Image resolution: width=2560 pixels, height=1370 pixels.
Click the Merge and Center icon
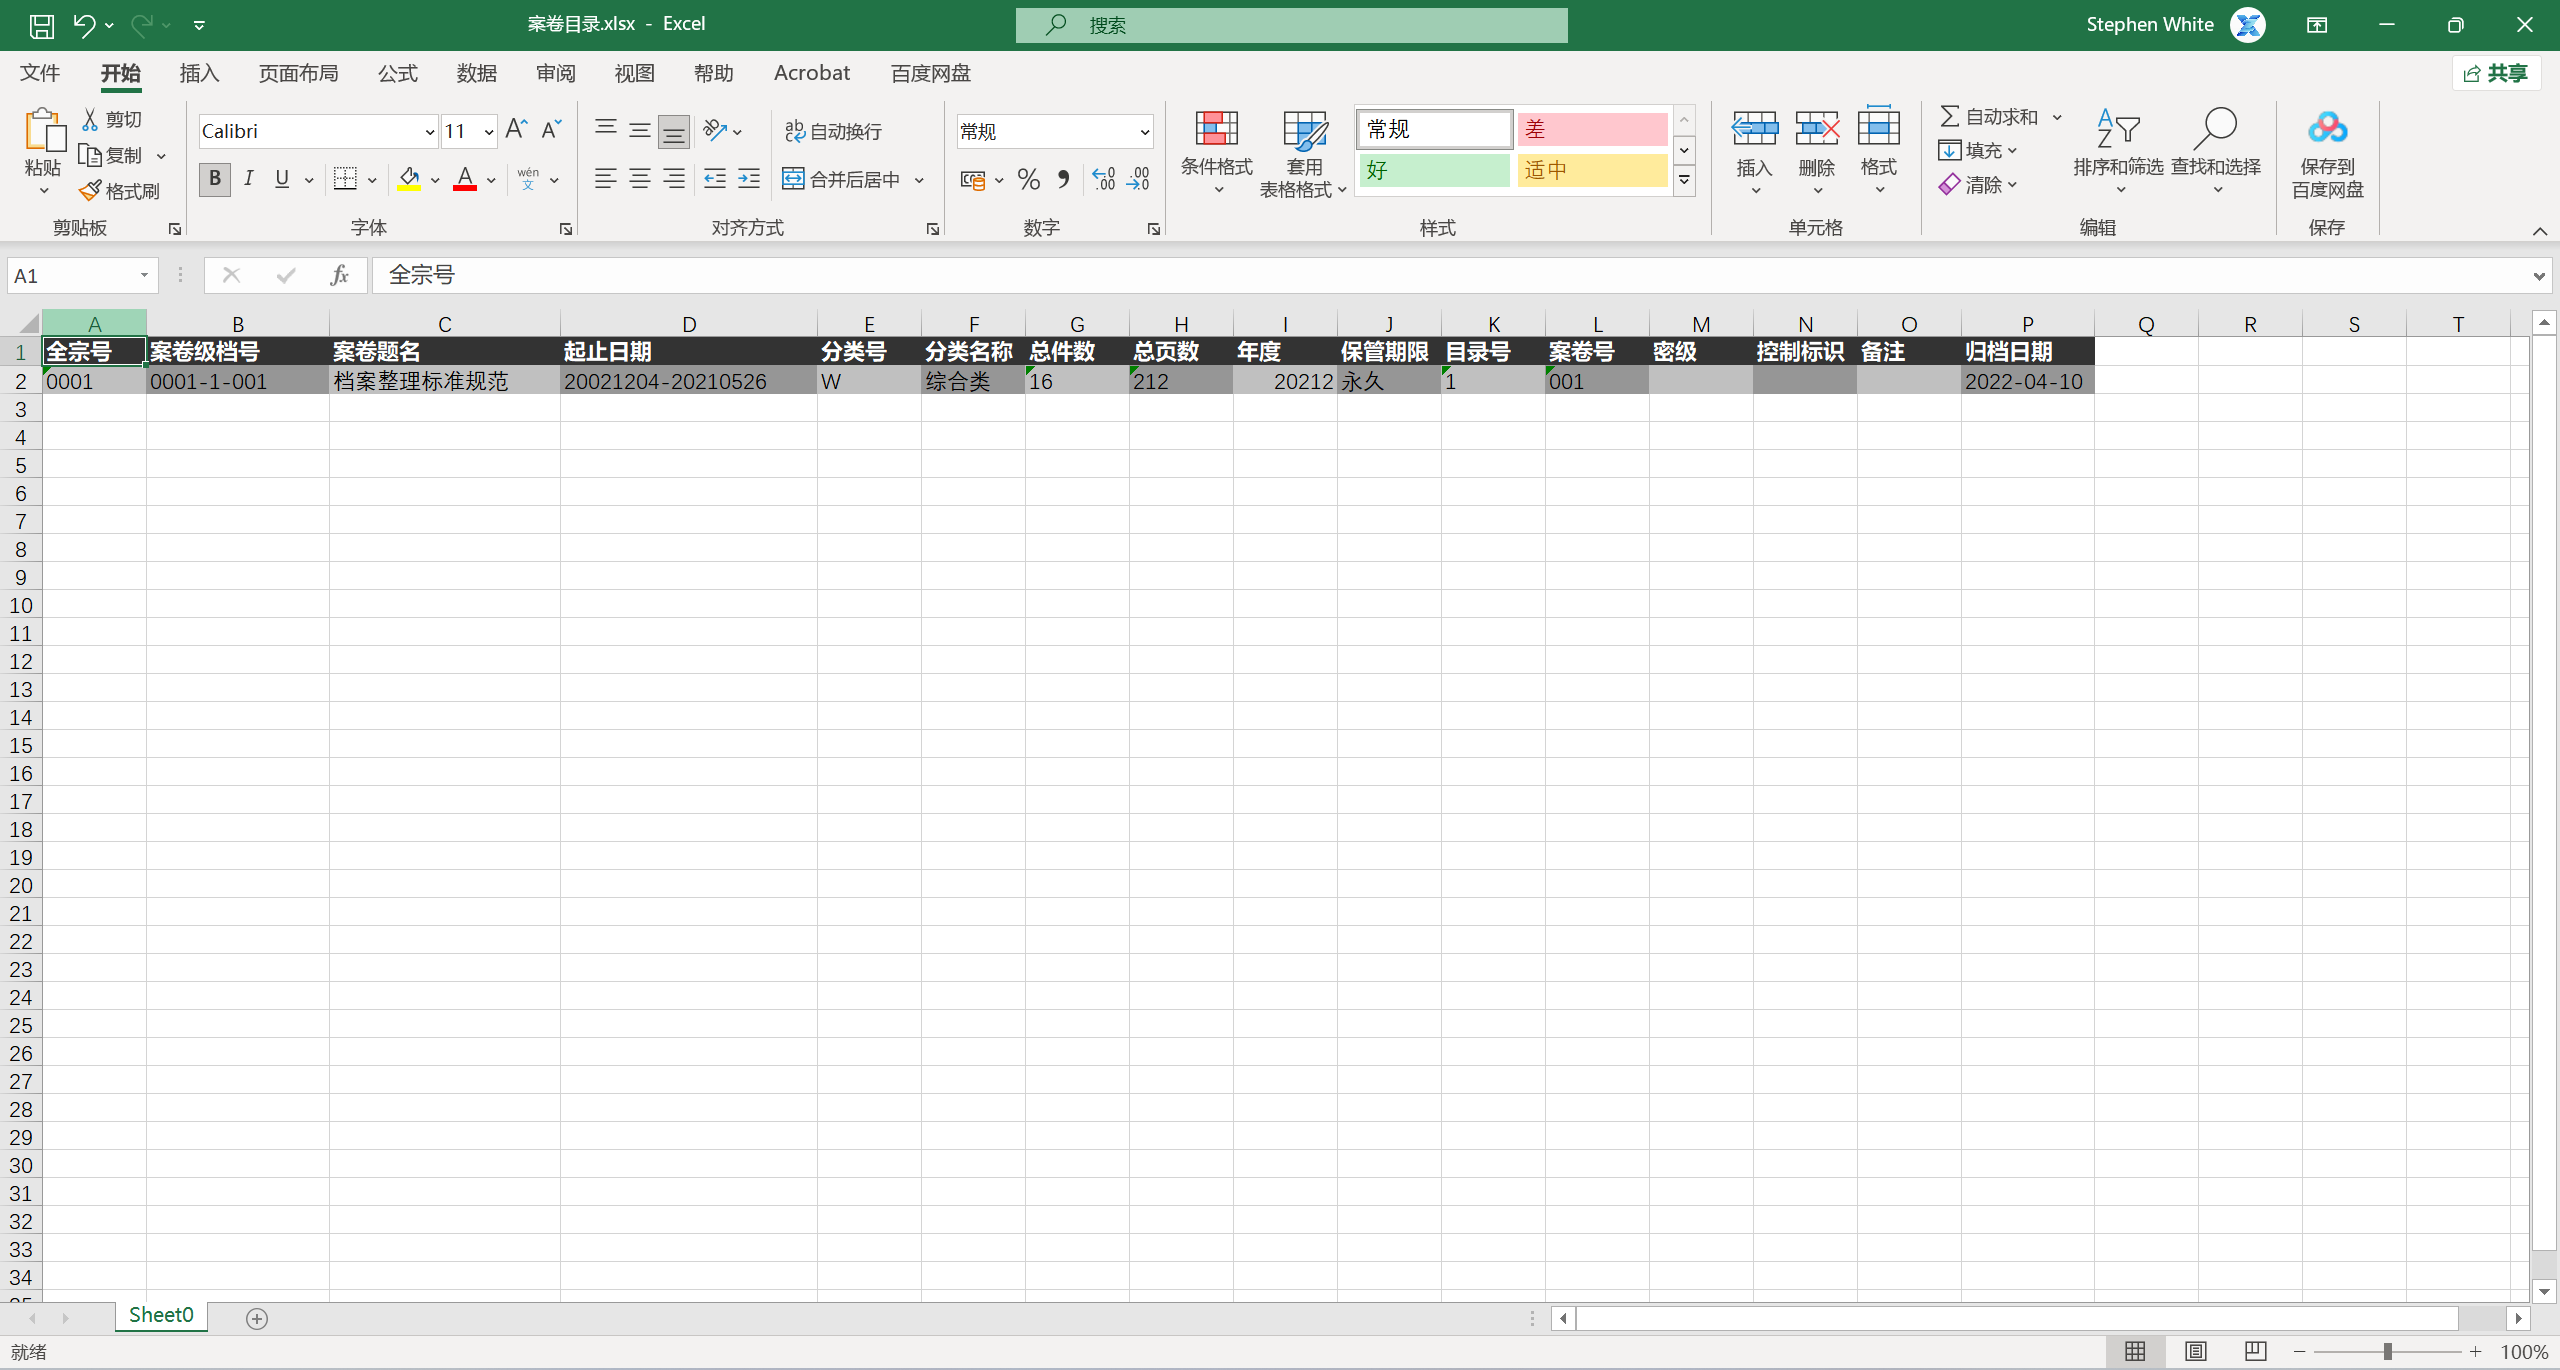point(793,179)
